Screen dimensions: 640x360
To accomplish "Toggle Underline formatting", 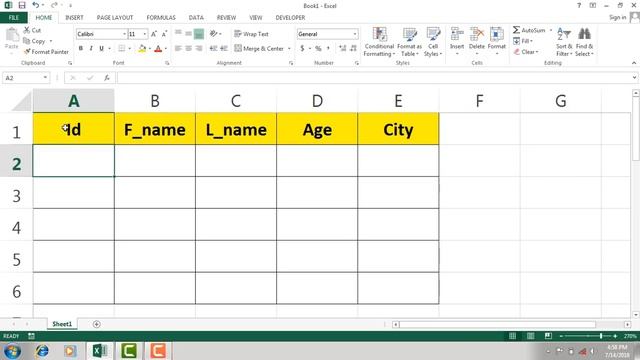I will 102,48.
